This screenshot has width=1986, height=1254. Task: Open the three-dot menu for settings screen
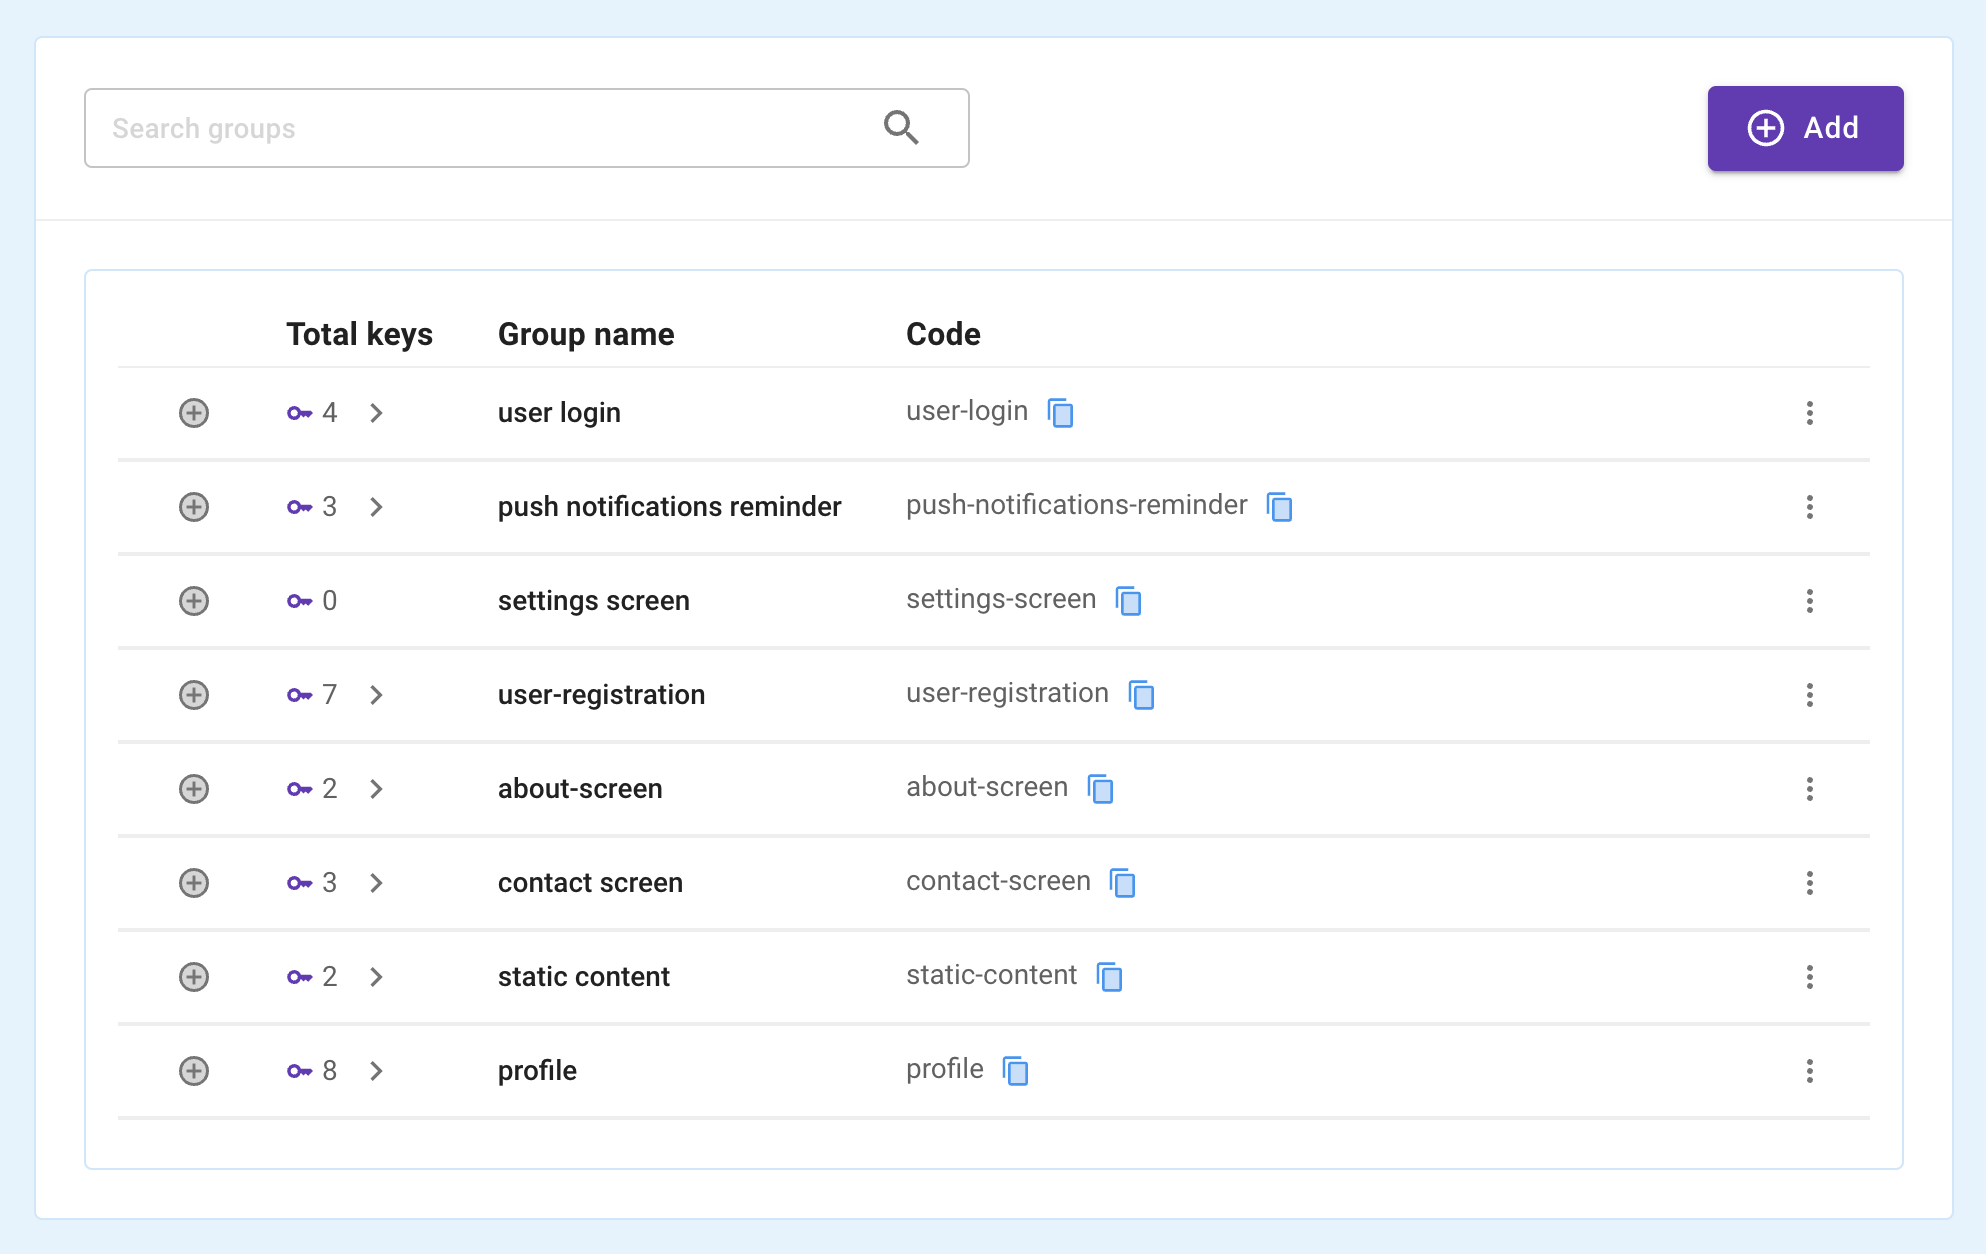pos(1810,601)
